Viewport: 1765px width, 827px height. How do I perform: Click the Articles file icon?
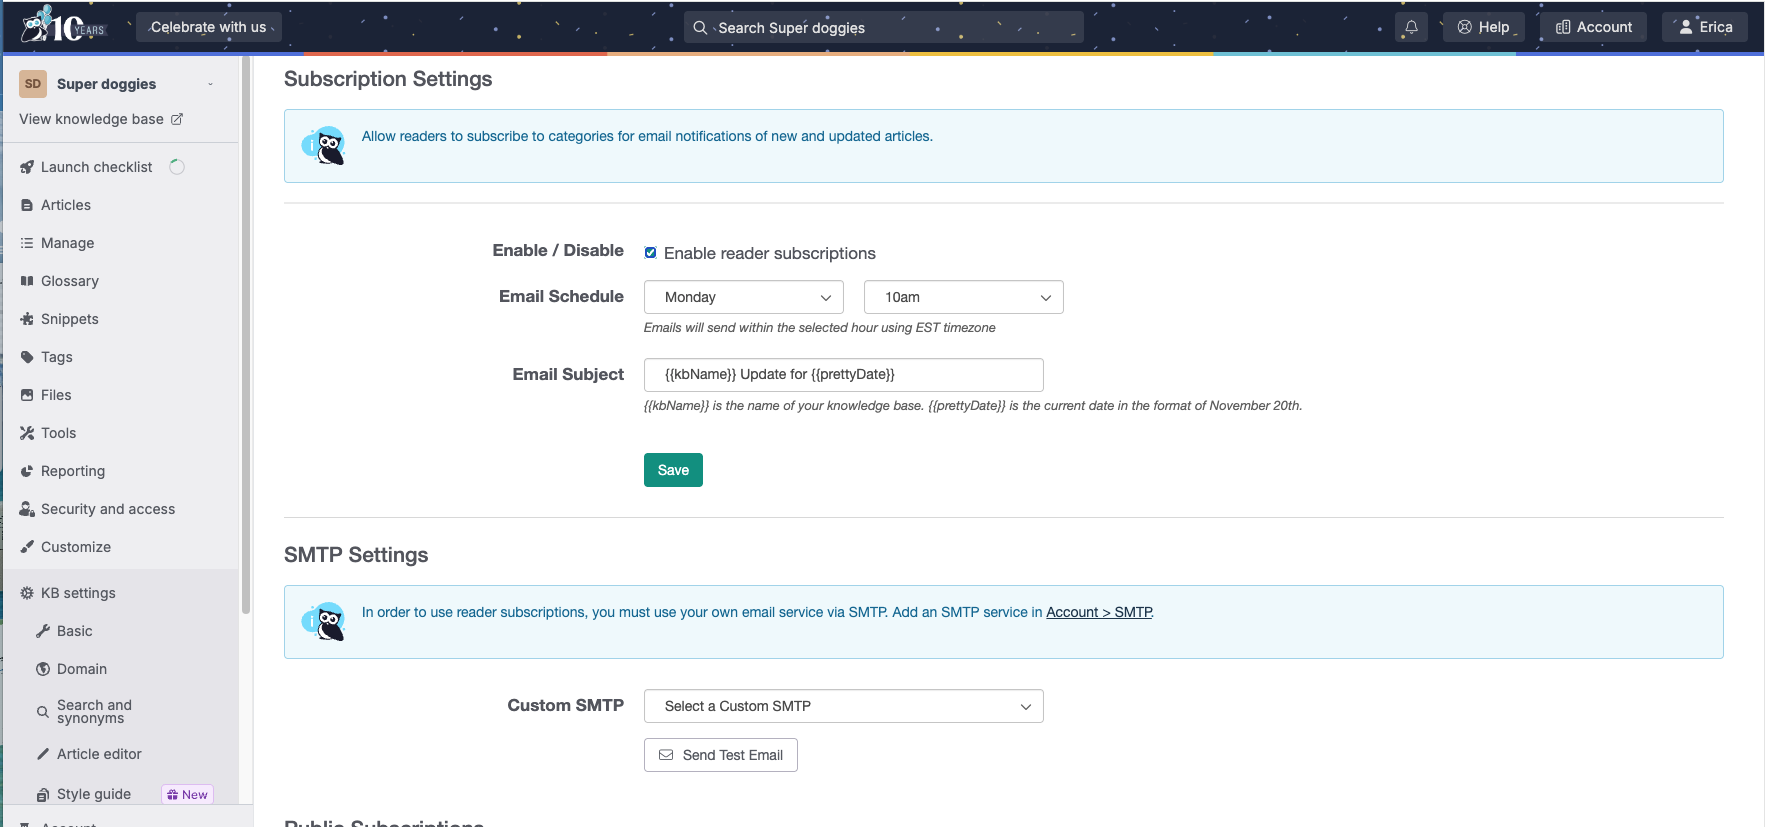click(27, 205)
